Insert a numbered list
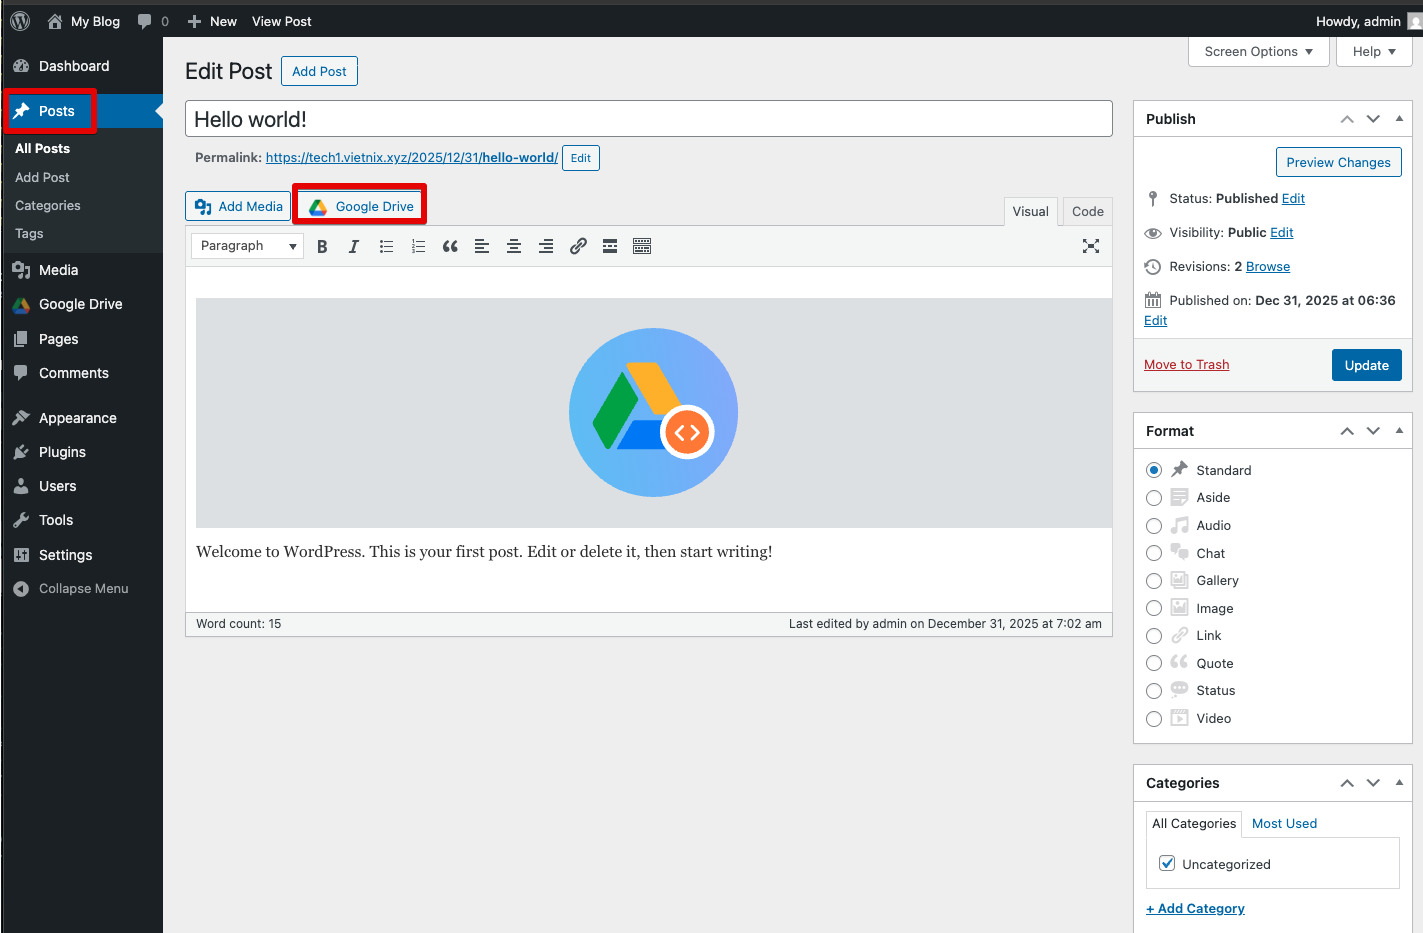This screenshot has width=1423, height=933. coord(418,246)
